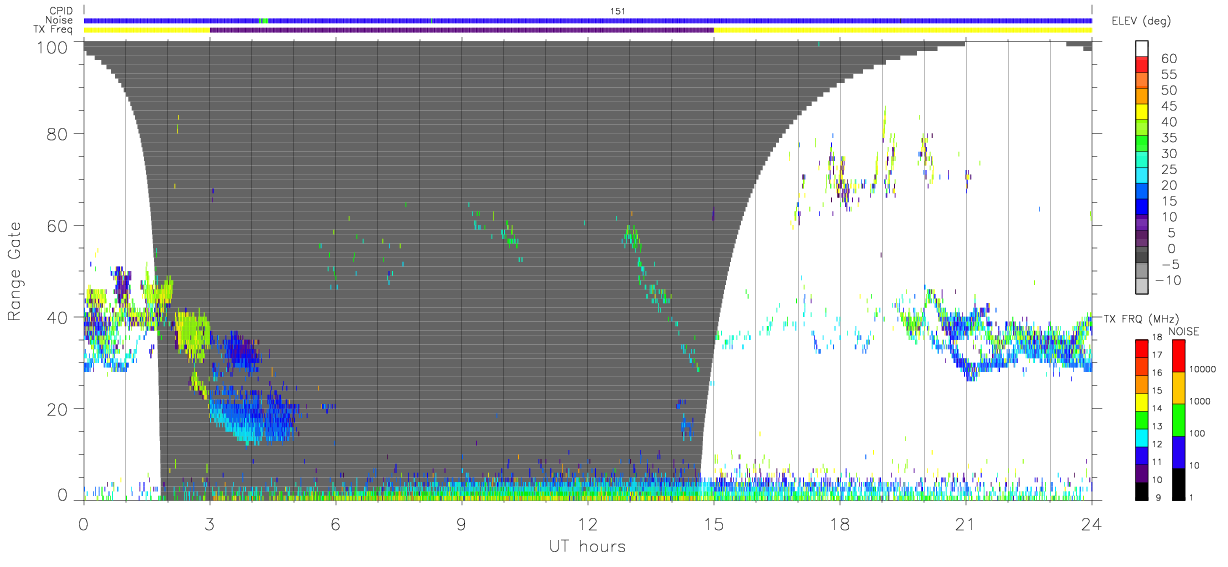Click the Range Gate axis title

pos(15,270)
